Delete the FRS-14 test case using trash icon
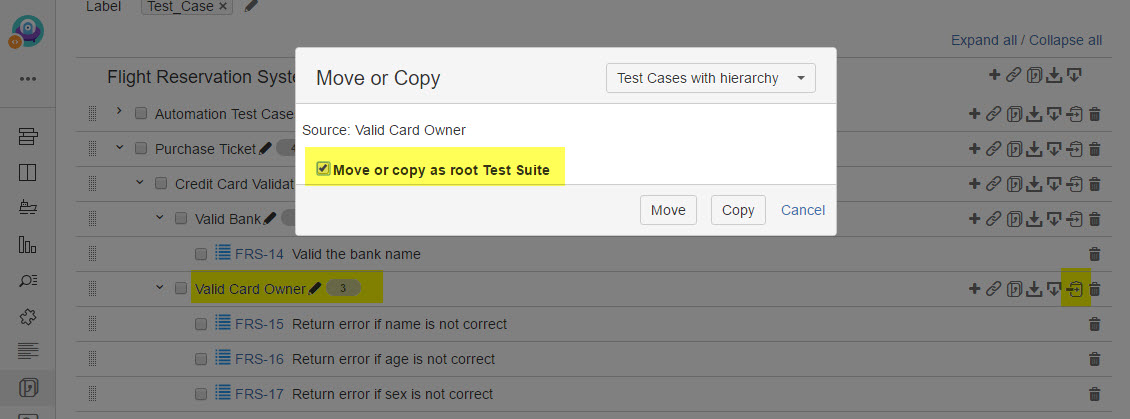 [x=1094, y=254]
